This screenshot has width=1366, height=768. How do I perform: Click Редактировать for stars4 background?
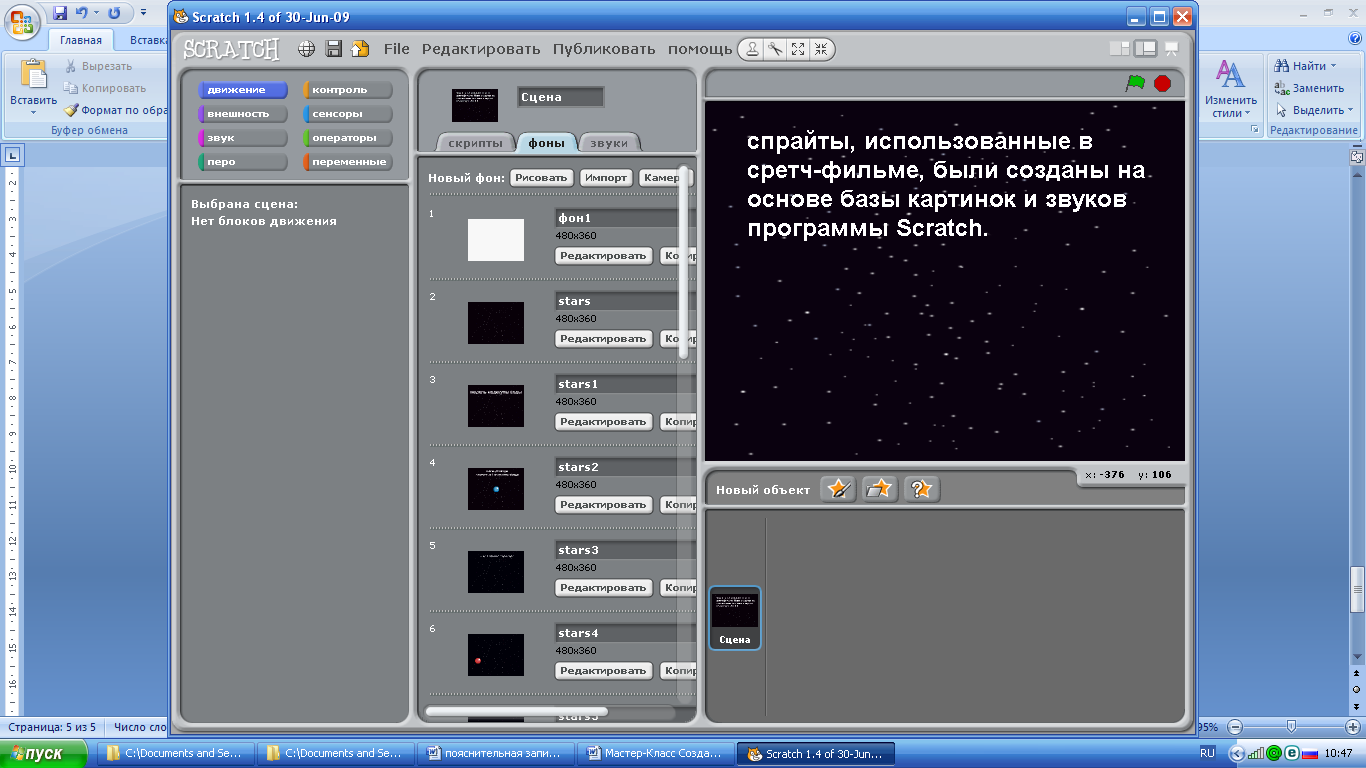[603, 671]
